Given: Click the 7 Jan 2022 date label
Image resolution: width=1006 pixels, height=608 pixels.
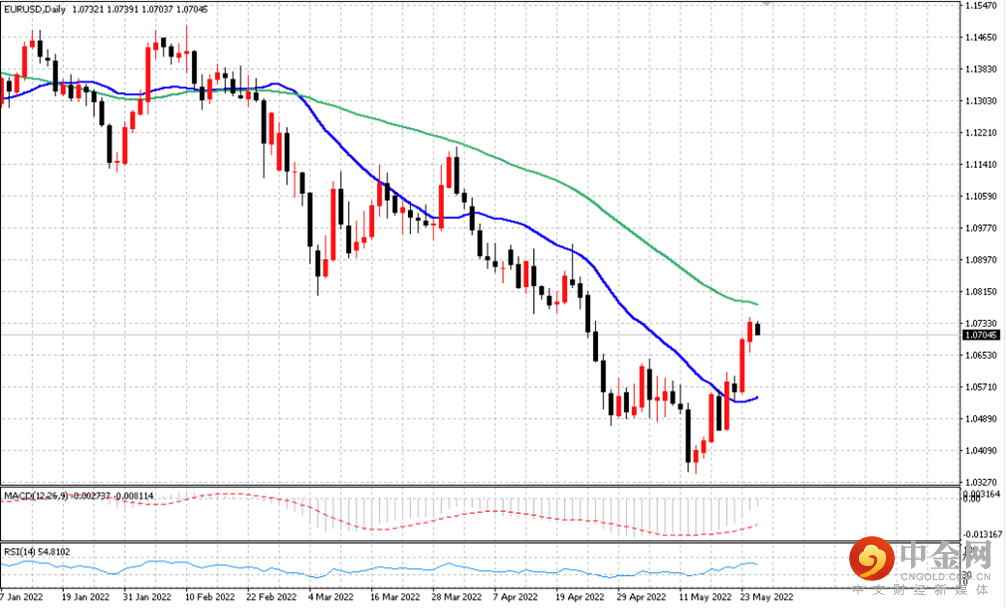Looking at the screenshot, I should [x=22, y=597].
